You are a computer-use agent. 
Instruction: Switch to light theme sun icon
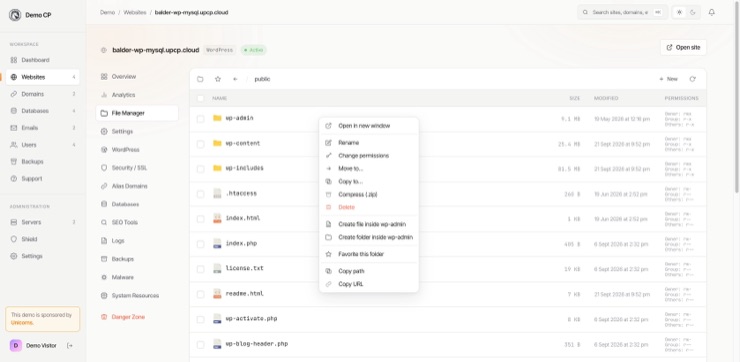679,13
